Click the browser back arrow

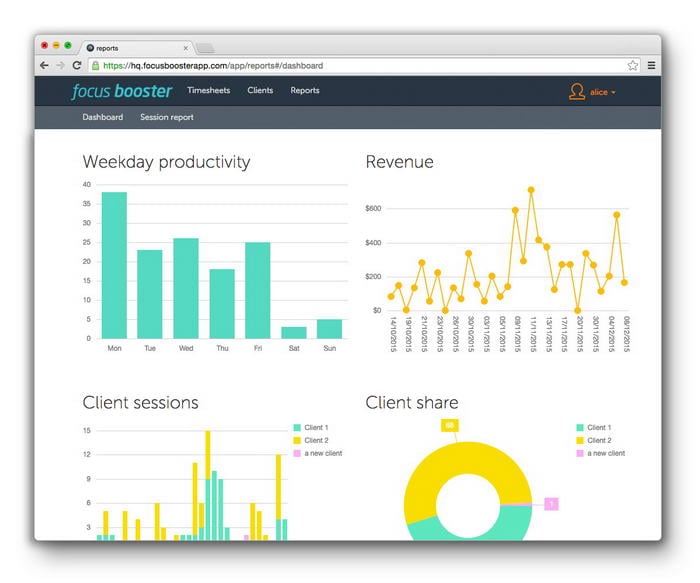coord(44,66)
